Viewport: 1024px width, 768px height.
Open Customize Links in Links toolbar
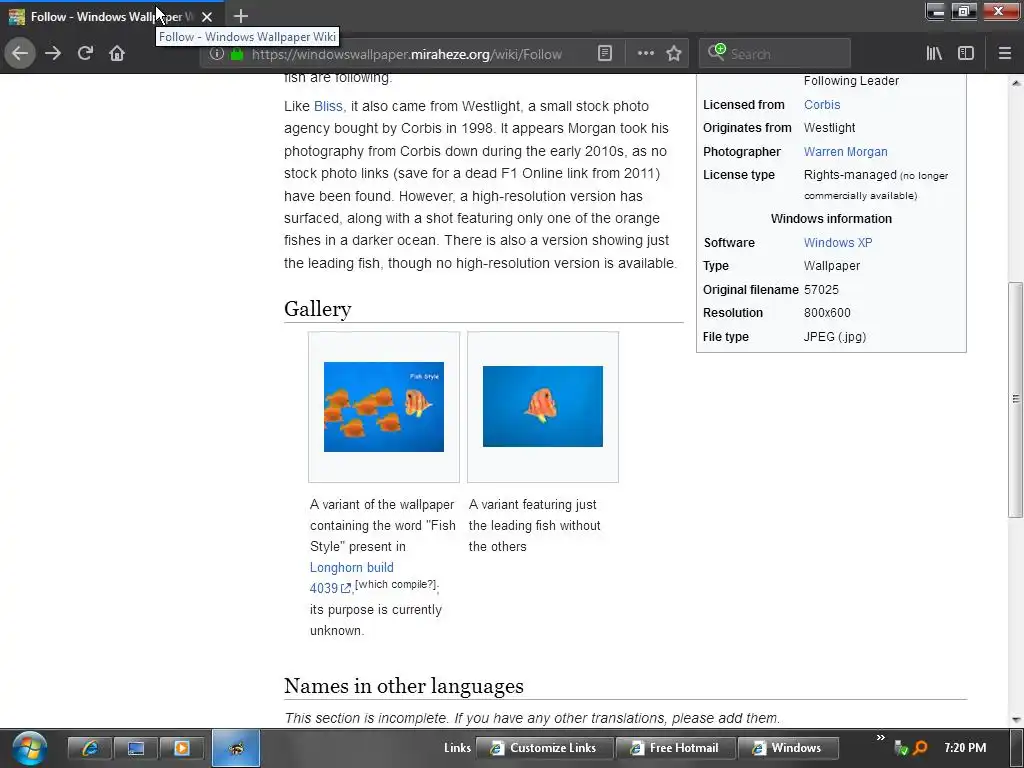click(545, 748)
